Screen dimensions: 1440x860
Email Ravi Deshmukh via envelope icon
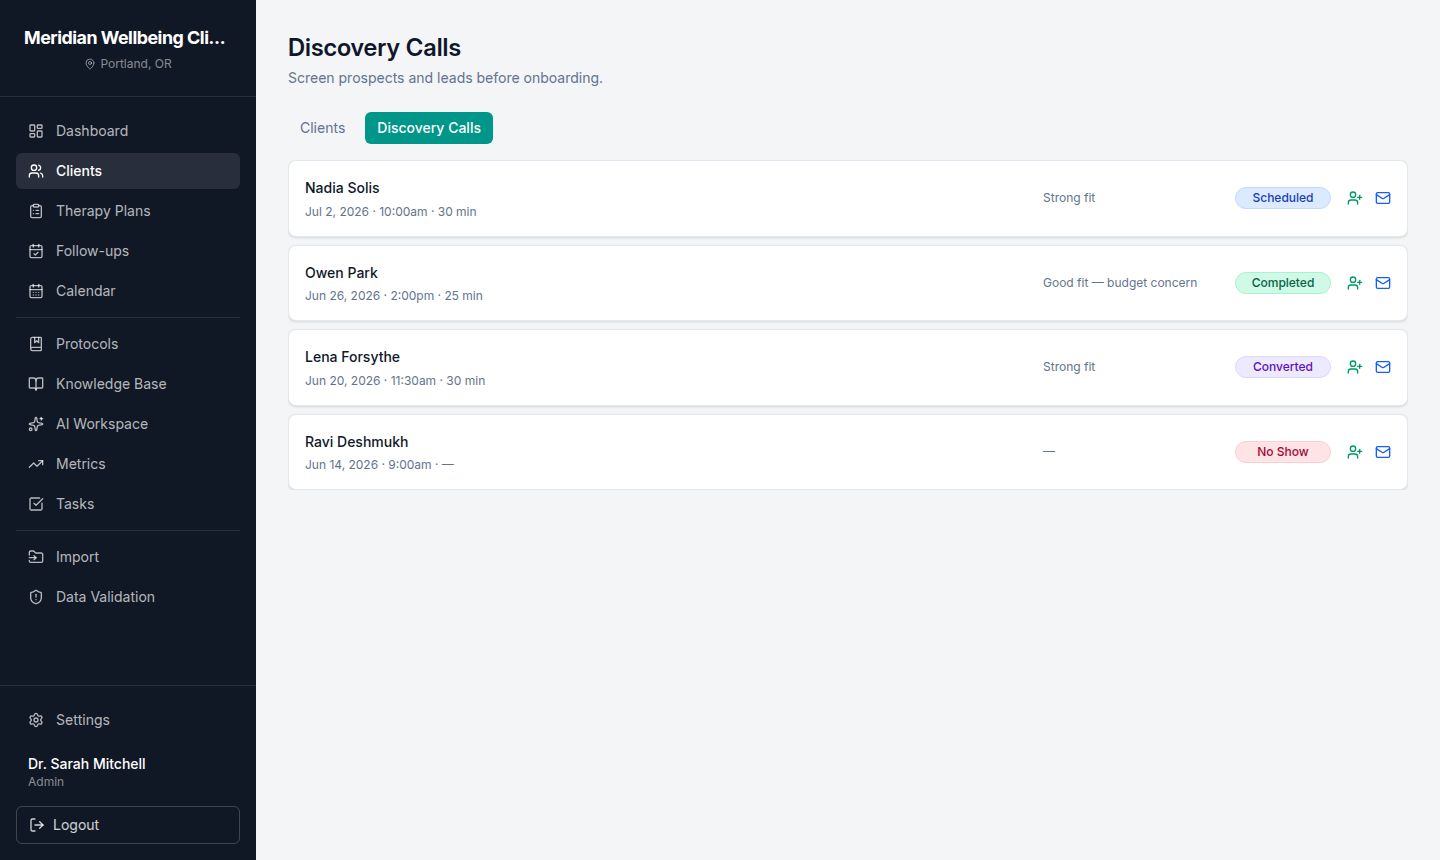tap(1383, 452)
